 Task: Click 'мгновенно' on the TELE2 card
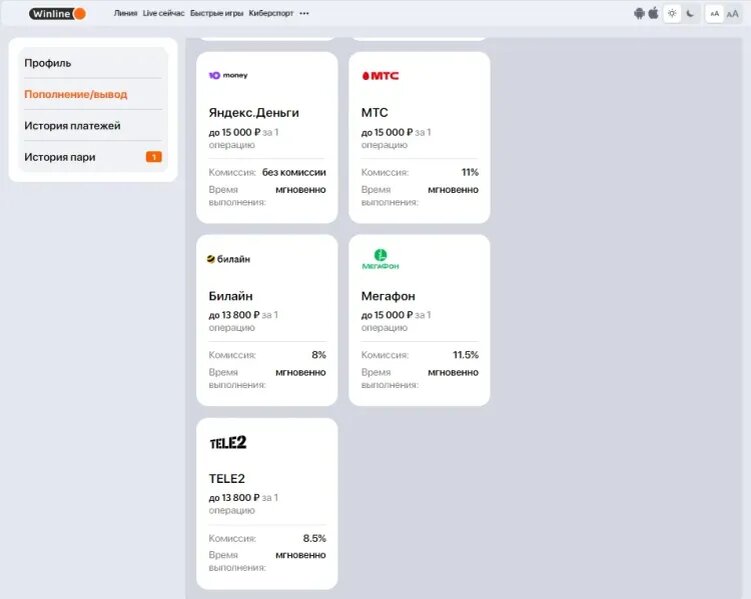(301, 555)
